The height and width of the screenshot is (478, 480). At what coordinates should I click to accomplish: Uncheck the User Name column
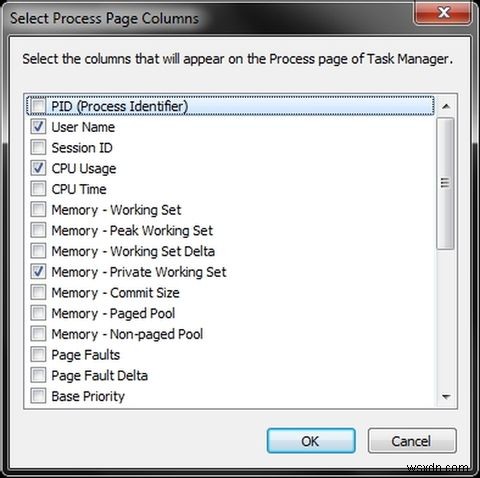tap(38, 127)
